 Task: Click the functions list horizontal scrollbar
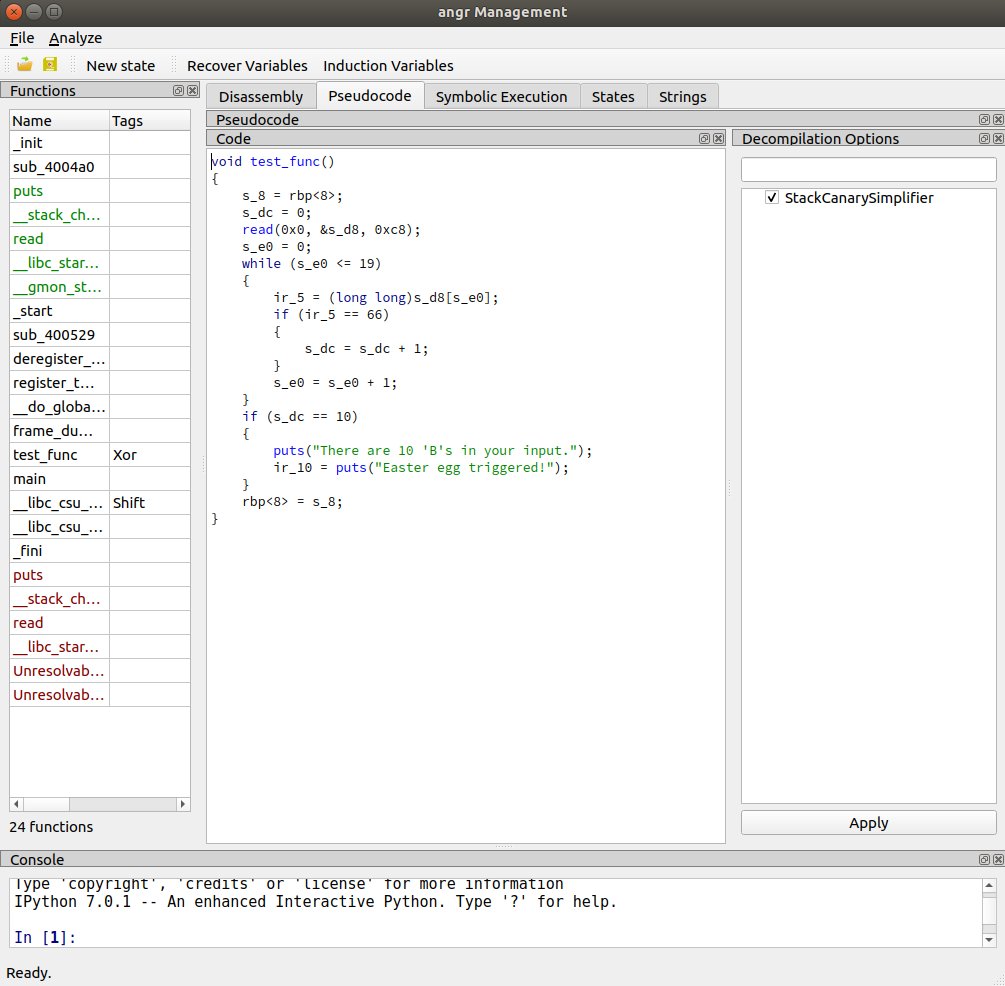pyautogui.click(x=100, y=804)
